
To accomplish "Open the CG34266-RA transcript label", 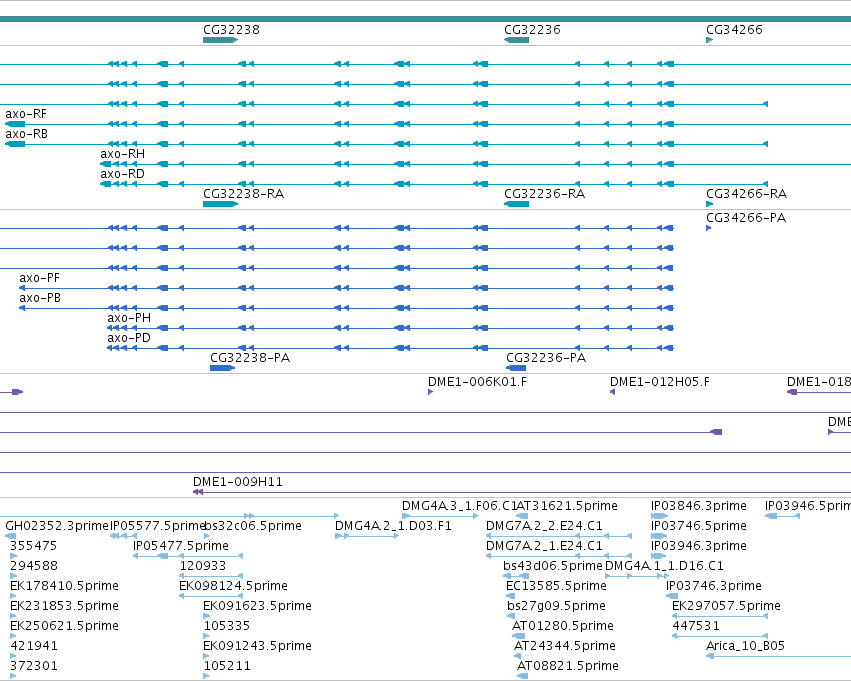I will coord(746,194).
